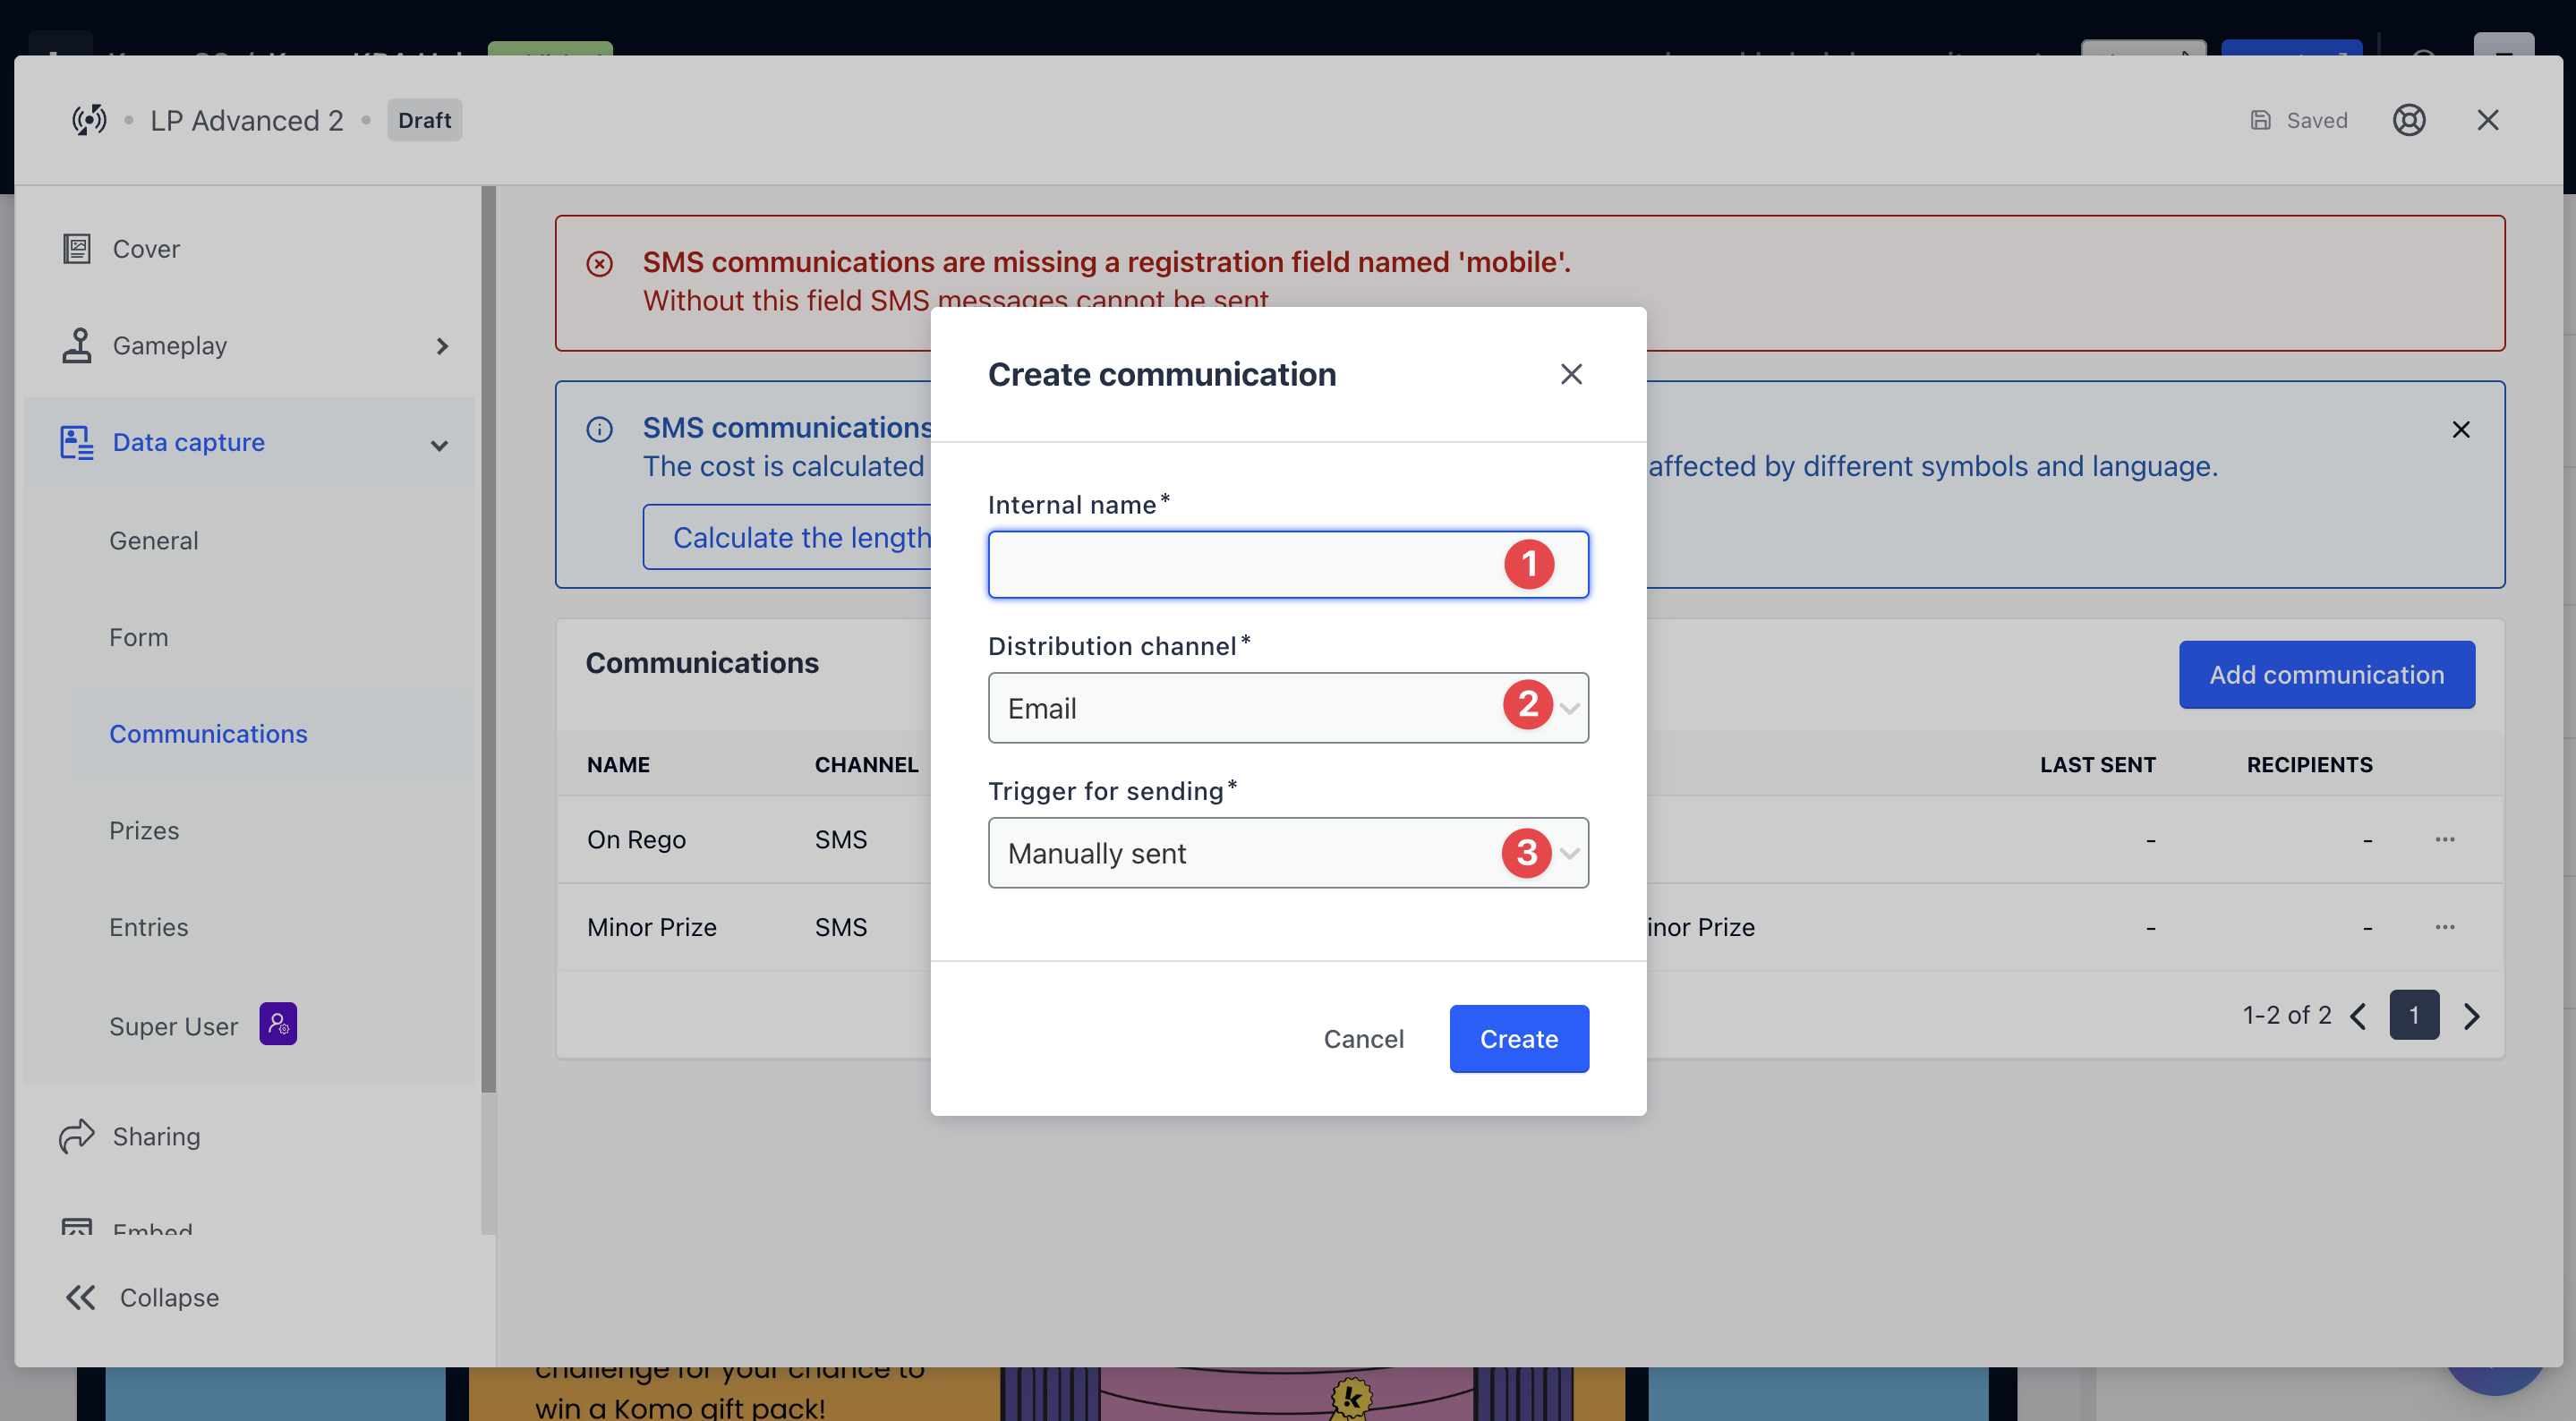This screenshot has width=2576, height=1421.
Task: Click the Data capture form icon
Action: (x=77, y=442)
